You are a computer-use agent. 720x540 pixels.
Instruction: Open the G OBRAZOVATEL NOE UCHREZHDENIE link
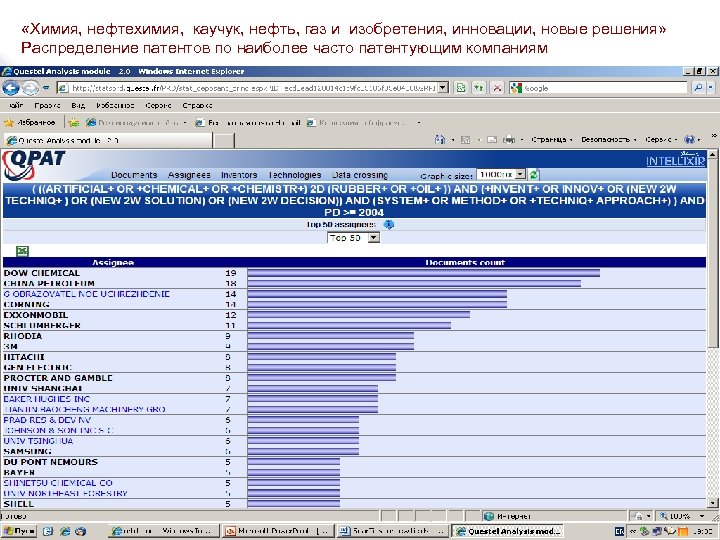86,294
